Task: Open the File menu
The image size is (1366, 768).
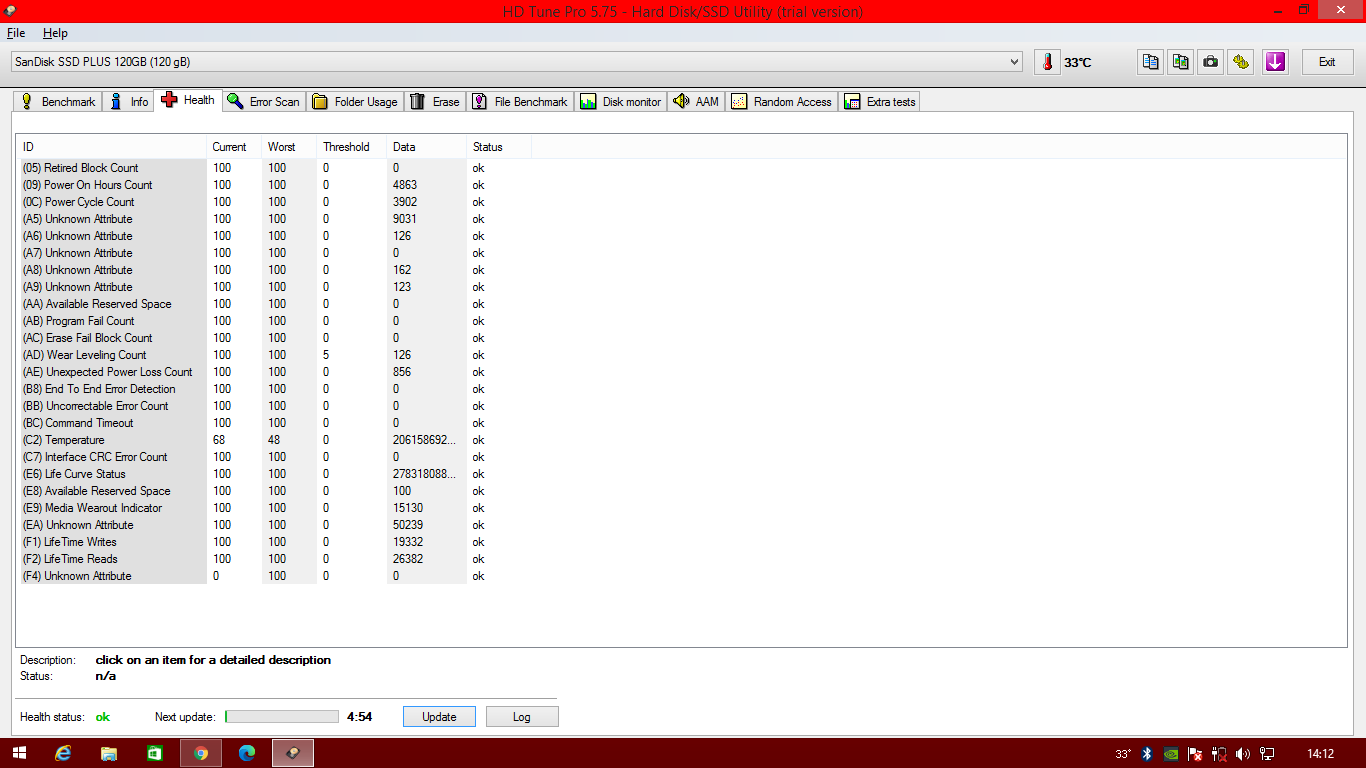Action: 16,33
